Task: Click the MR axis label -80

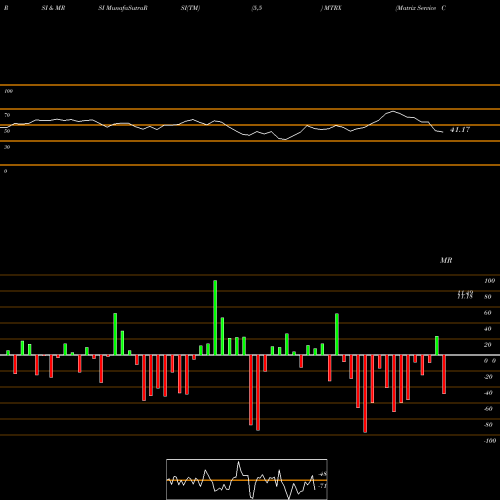Action: (x=488, y=425)
